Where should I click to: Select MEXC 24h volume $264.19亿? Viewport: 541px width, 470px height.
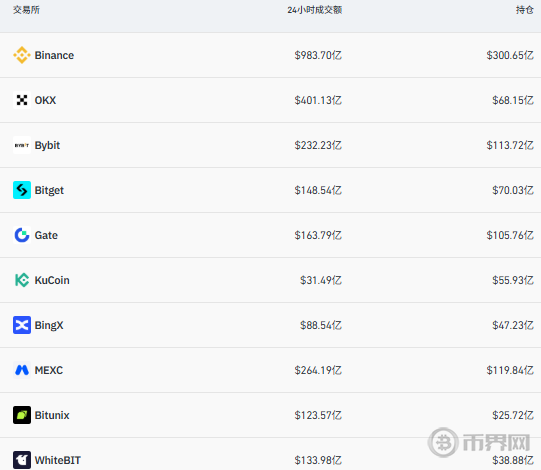[x=318, y=370]
